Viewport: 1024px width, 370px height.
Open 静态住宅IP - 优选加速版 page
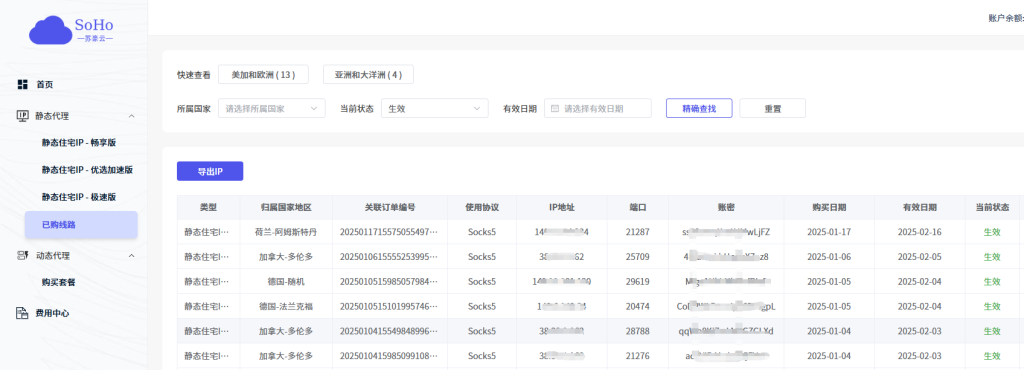tap(88, 170)
